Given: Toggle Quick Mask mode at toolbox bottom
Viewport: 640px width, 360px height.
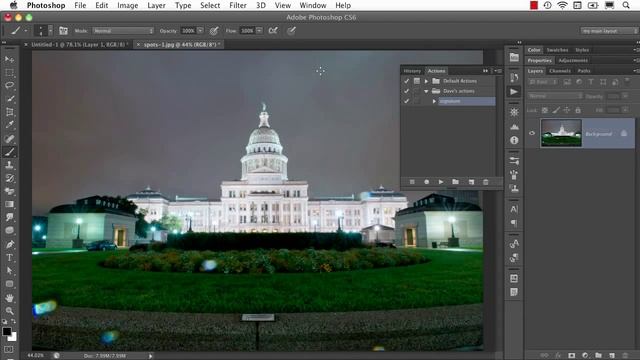Looking at the screenshot, I should pos(9,350).
